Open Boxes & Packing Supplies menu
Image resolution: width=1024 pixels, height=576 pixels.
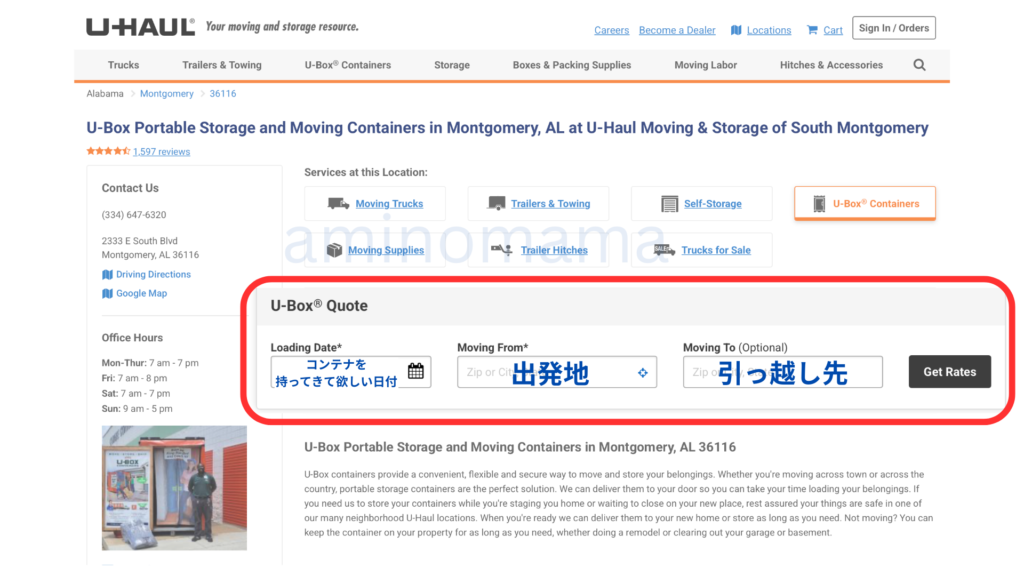(572, 65)
